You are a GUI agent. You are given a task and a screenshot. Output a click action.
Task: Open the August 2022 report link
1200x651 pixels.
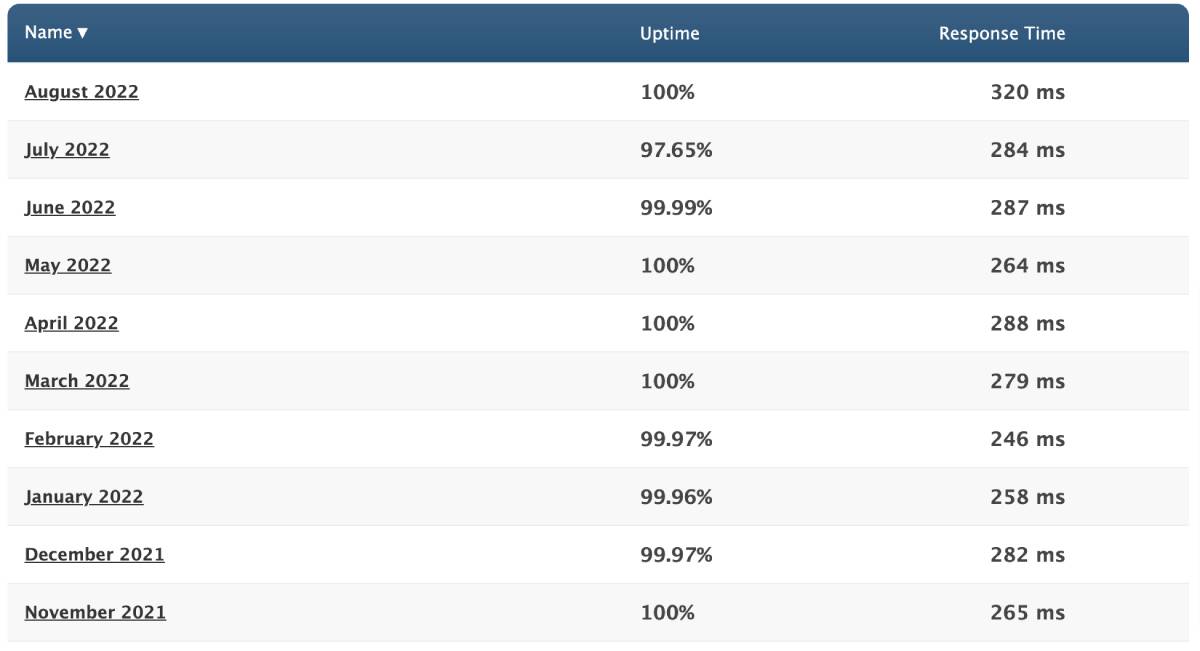coord(82,92)
